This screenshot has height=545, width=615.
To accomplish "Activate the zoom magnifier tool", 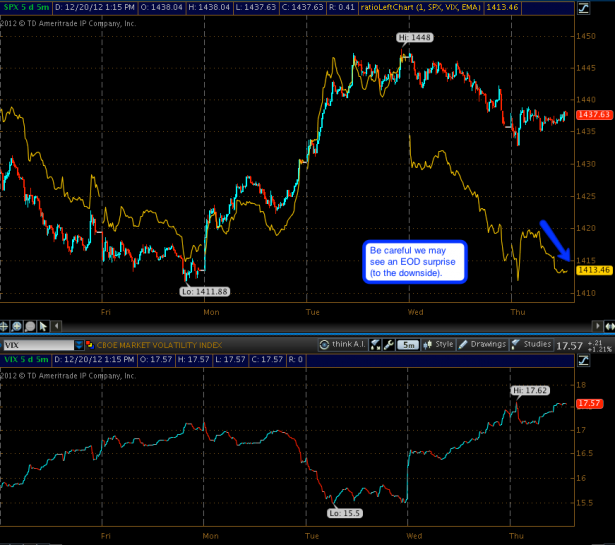I will (16, 326).
